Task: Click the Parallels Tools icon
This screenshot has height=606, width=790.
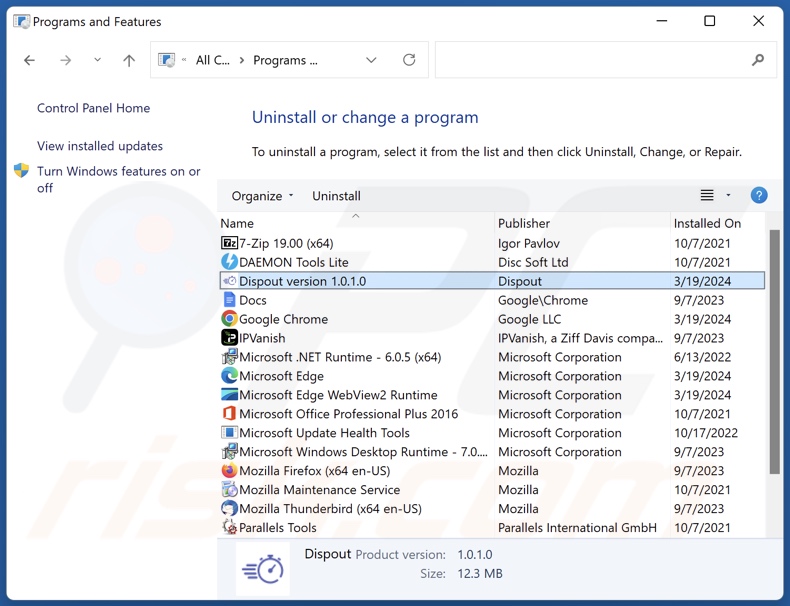Action: coord(229,527)
